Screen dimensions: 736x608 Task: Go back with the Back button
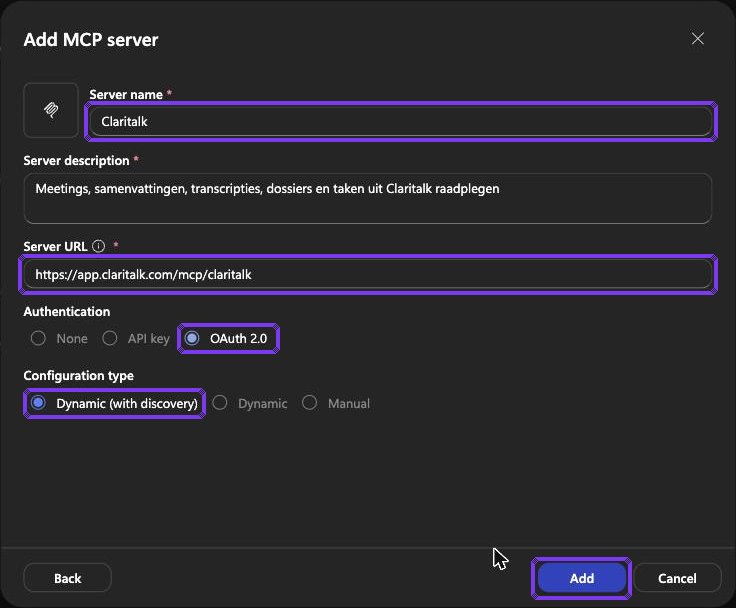click(68, 578)
